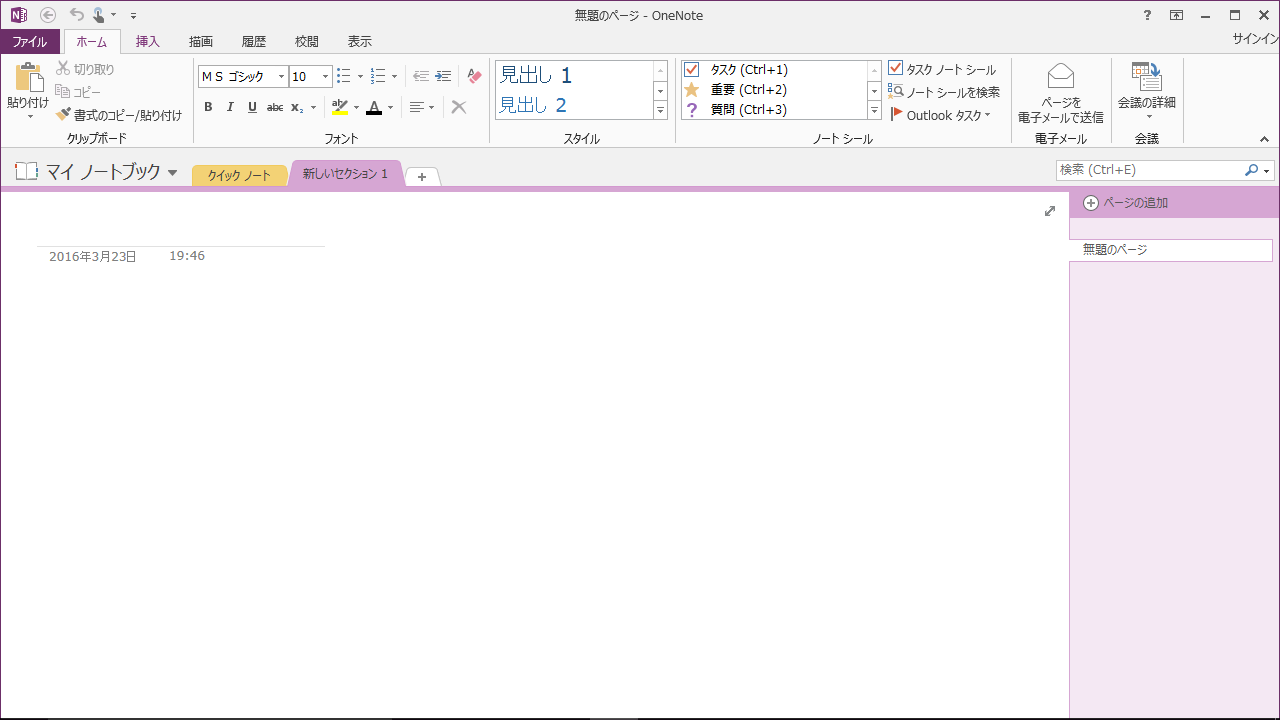The image size is (1280, 720).
Task: Click the bullet list icon
Action: pos(344,76)
